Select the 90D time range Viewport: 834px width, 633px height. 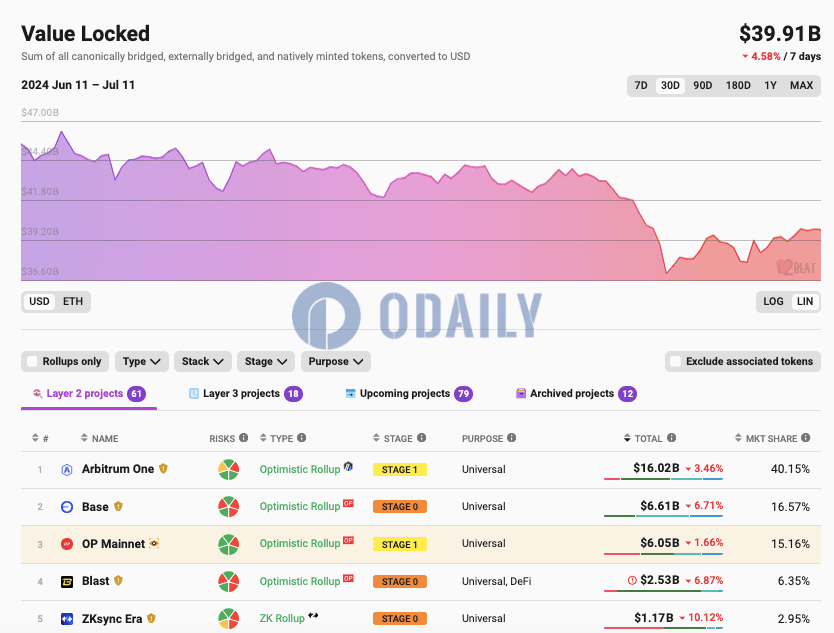pos(702,86)
